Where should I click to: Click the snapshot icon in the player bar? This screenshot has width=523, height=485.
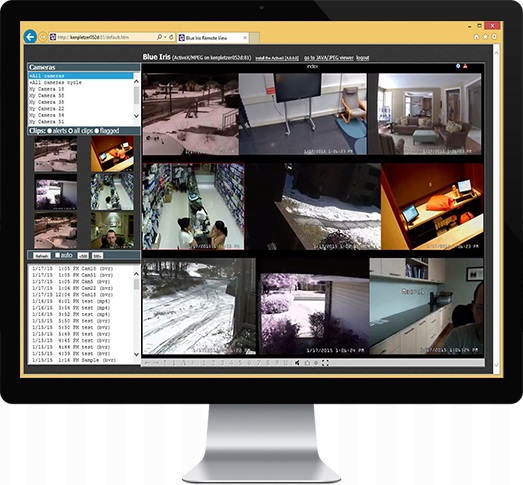pyautogui.click(x=307, y=363)
